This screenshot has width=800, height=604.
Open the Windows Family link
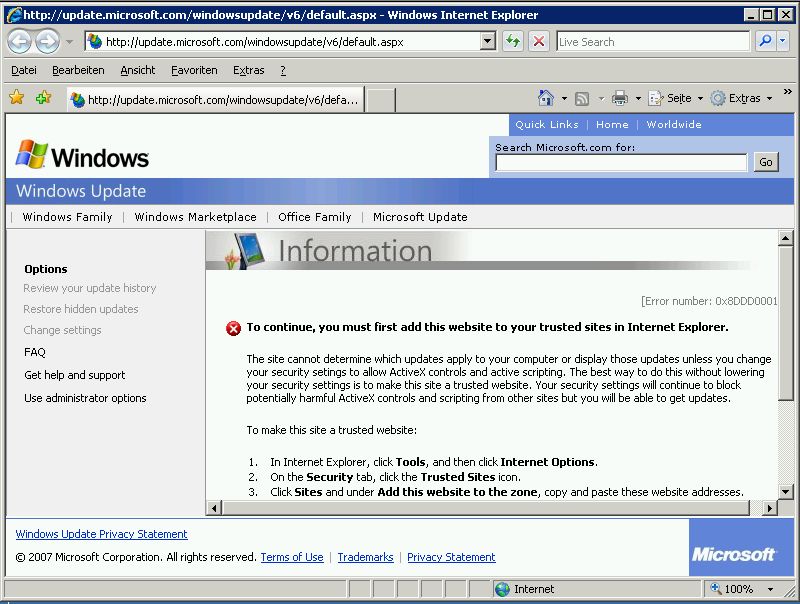click(x=67, y=217)
